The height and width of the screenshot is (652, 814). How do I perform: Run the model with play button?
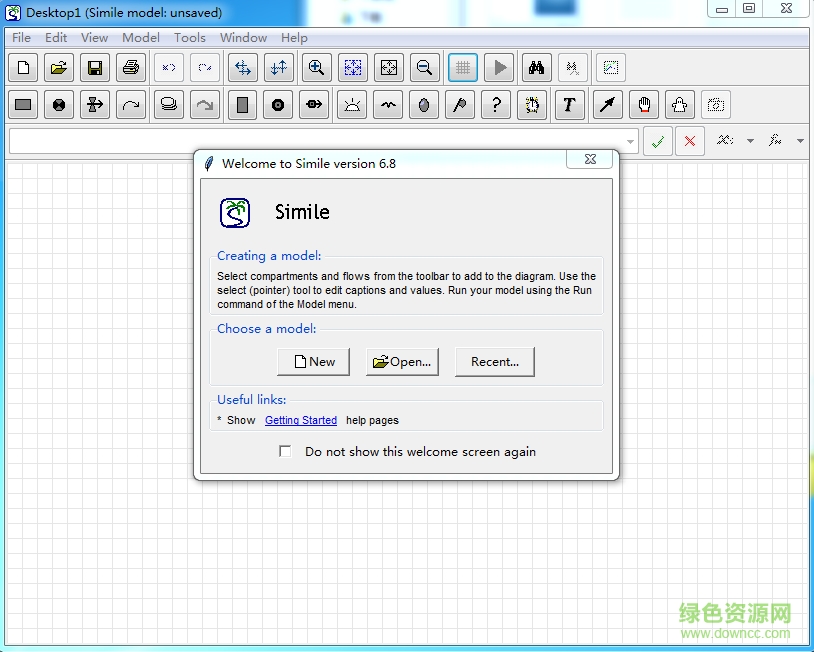(500, 68)
